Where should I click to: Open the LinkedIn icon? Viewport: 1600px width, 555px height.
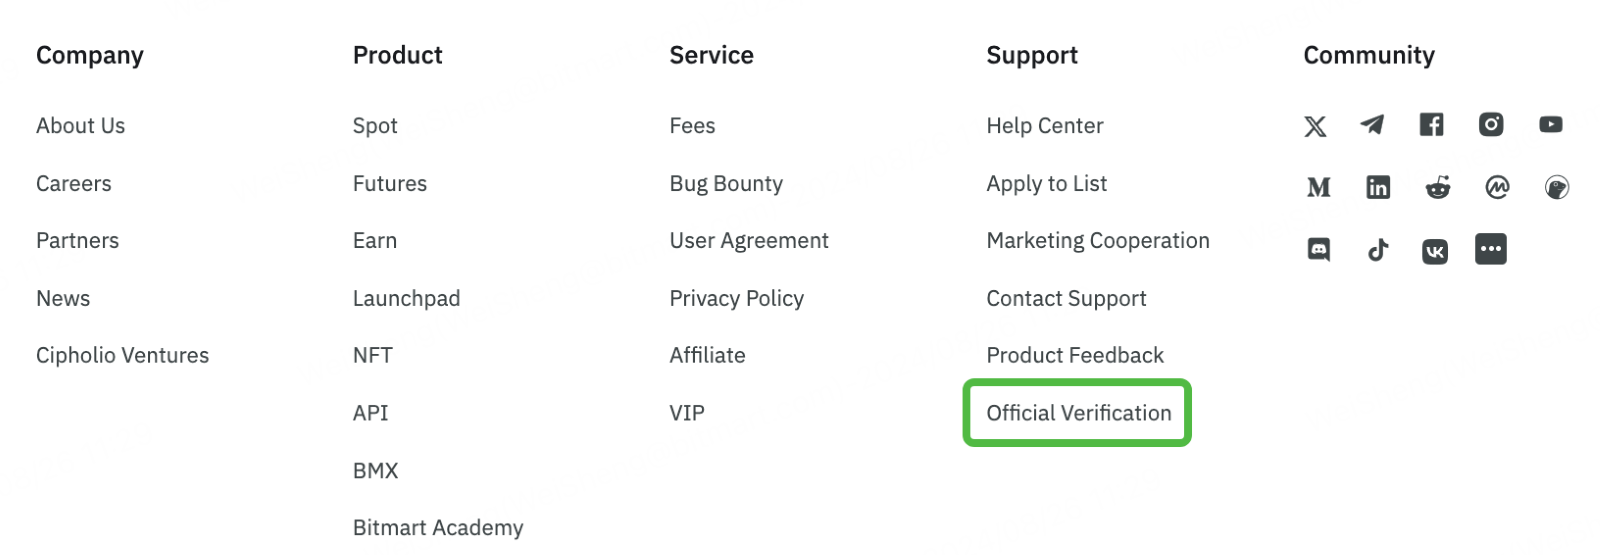coord(1378,187)
